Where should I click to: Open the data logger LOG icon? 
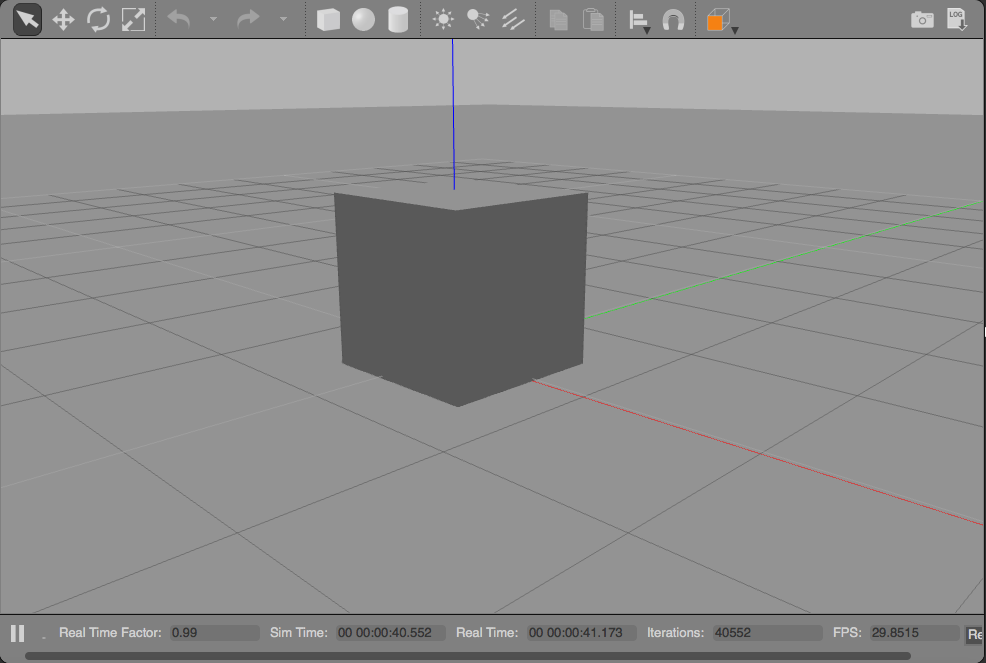coord(956,20)
